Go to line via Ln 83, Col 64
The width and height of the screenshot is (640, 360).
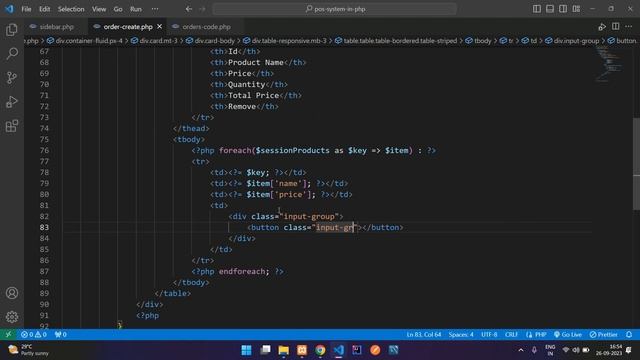[424, 334]
